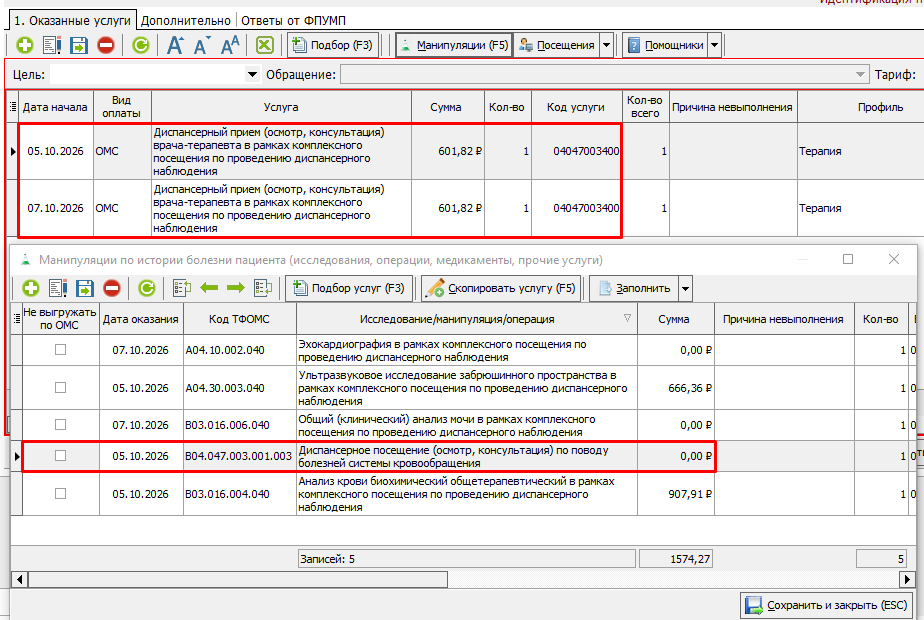Click the Скопировать услугу (F5) button
The width and height of the screenshot is (924, 620).
[x=501, y=288]
